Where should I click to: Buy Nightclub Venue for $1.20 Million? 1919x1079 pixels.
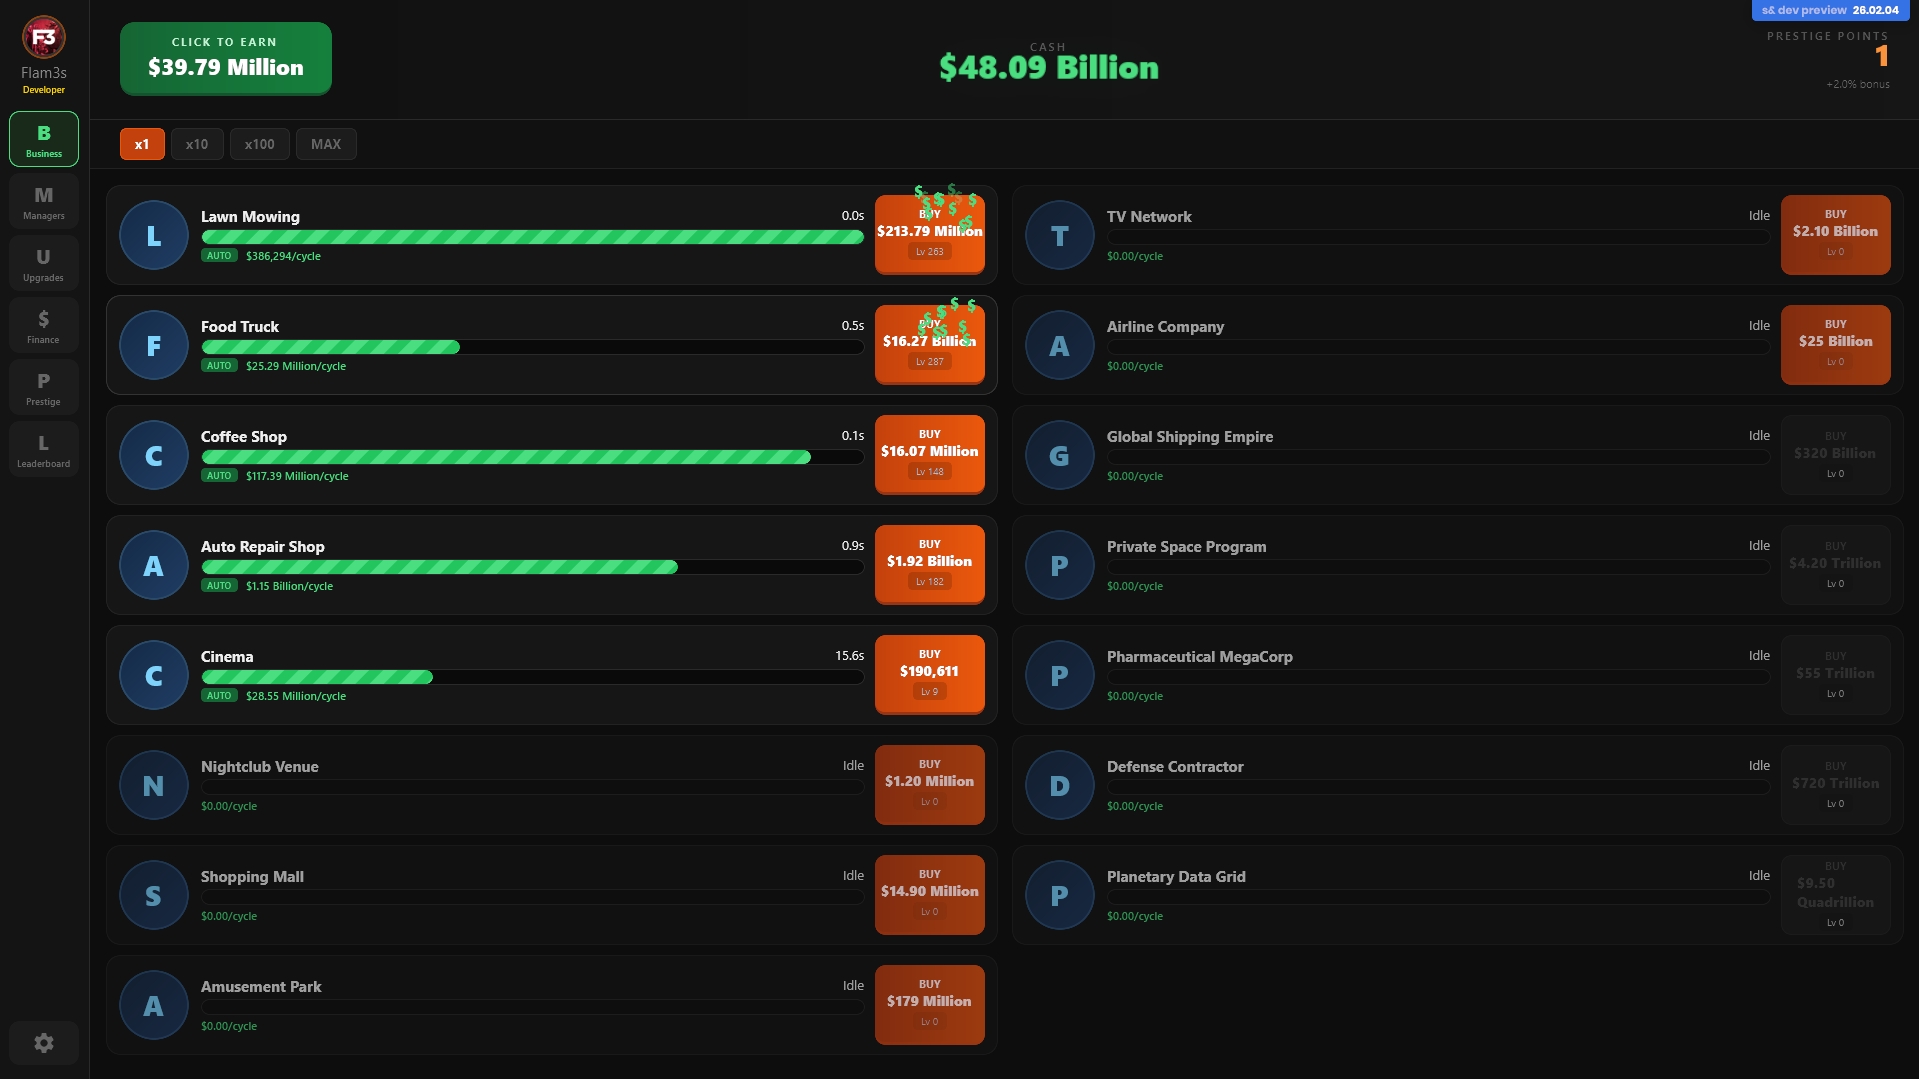(929, 784)
